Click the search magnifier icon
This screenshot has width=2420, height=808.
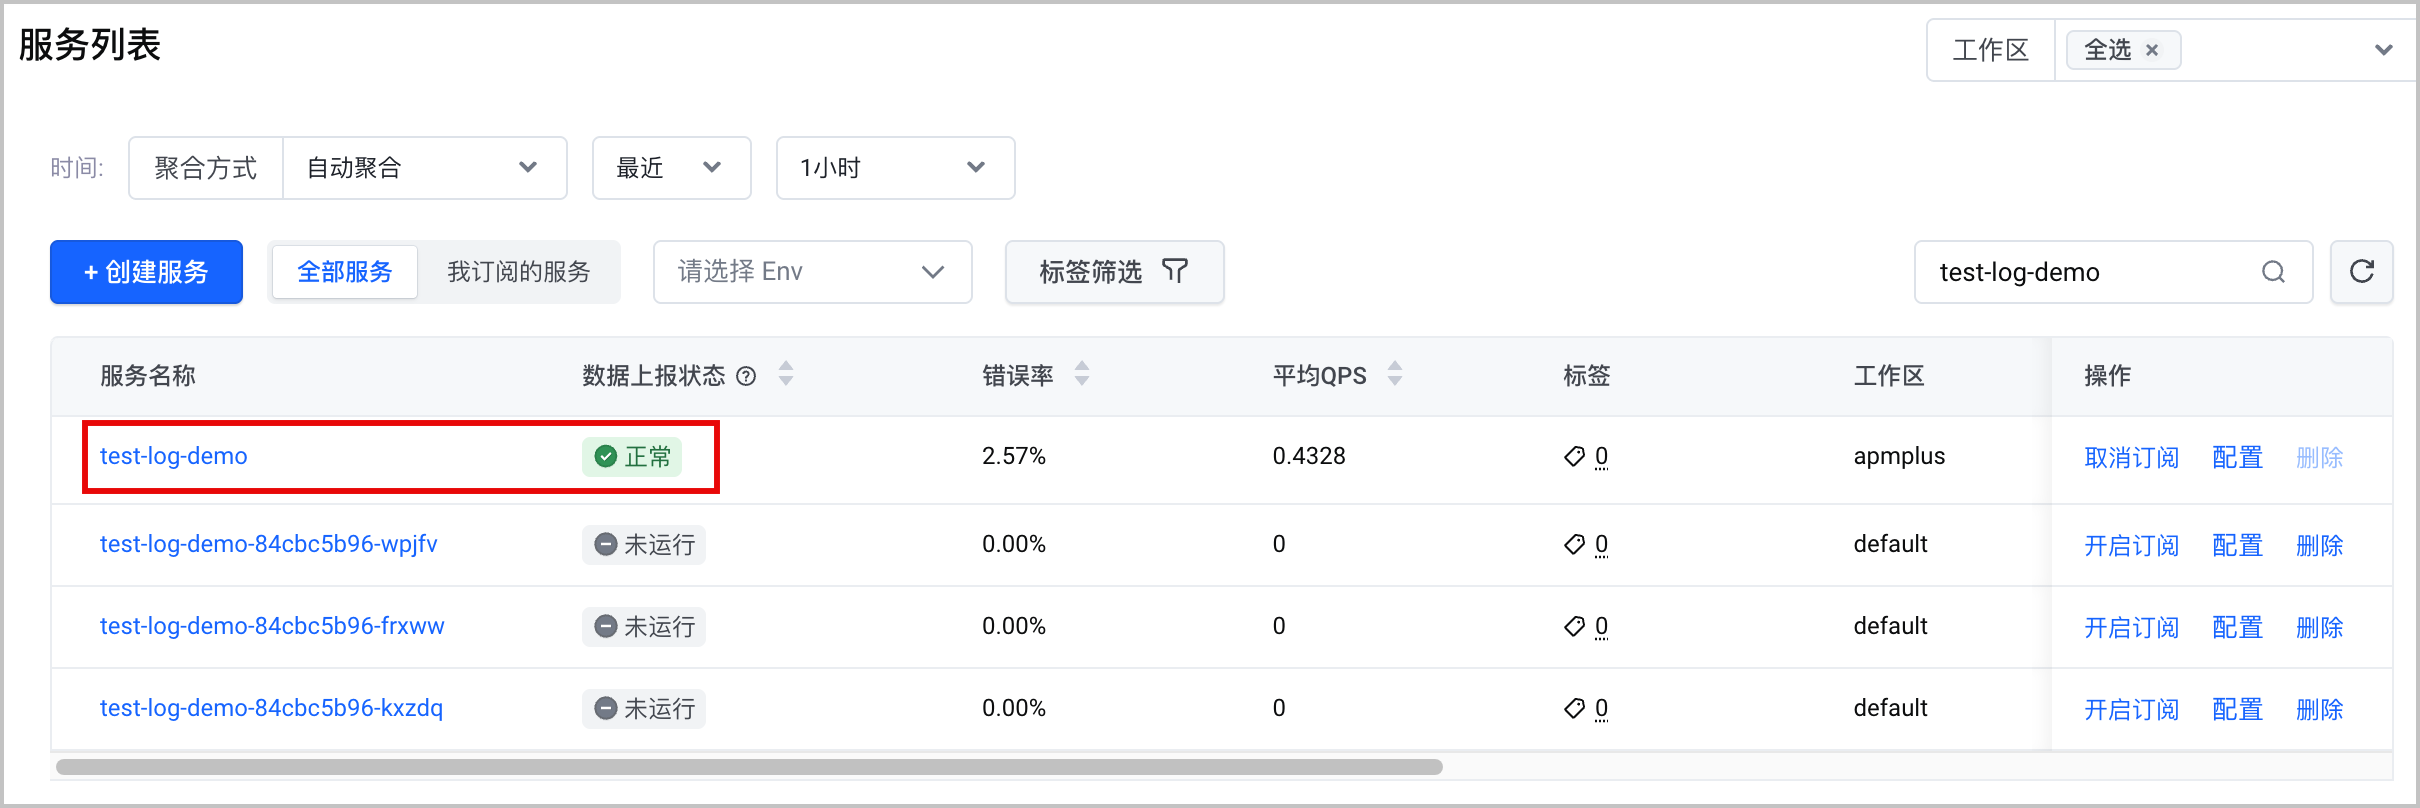[2273, 272]
